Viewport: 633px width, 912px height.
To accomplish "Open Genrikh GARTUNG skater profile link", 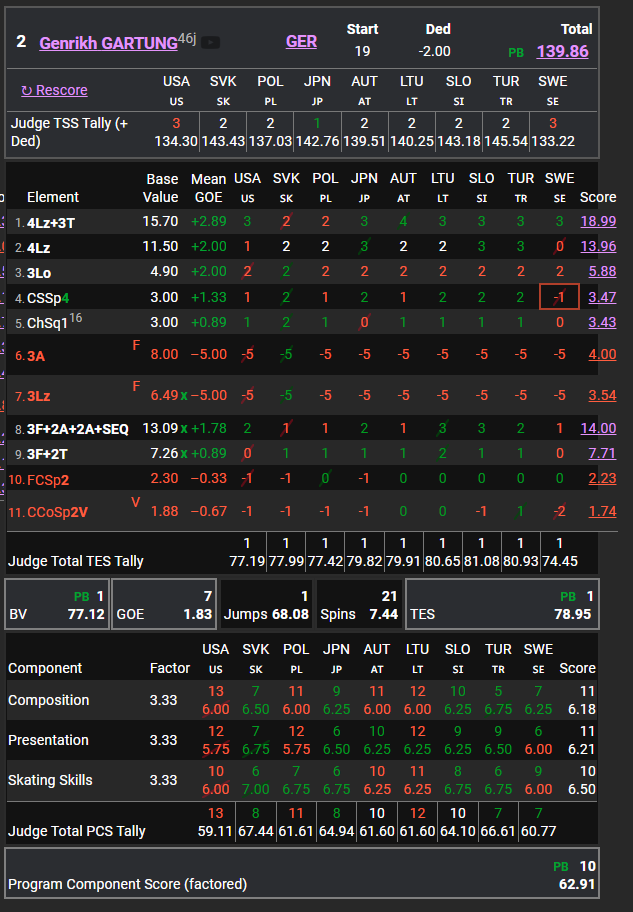I will pos(106,42).
